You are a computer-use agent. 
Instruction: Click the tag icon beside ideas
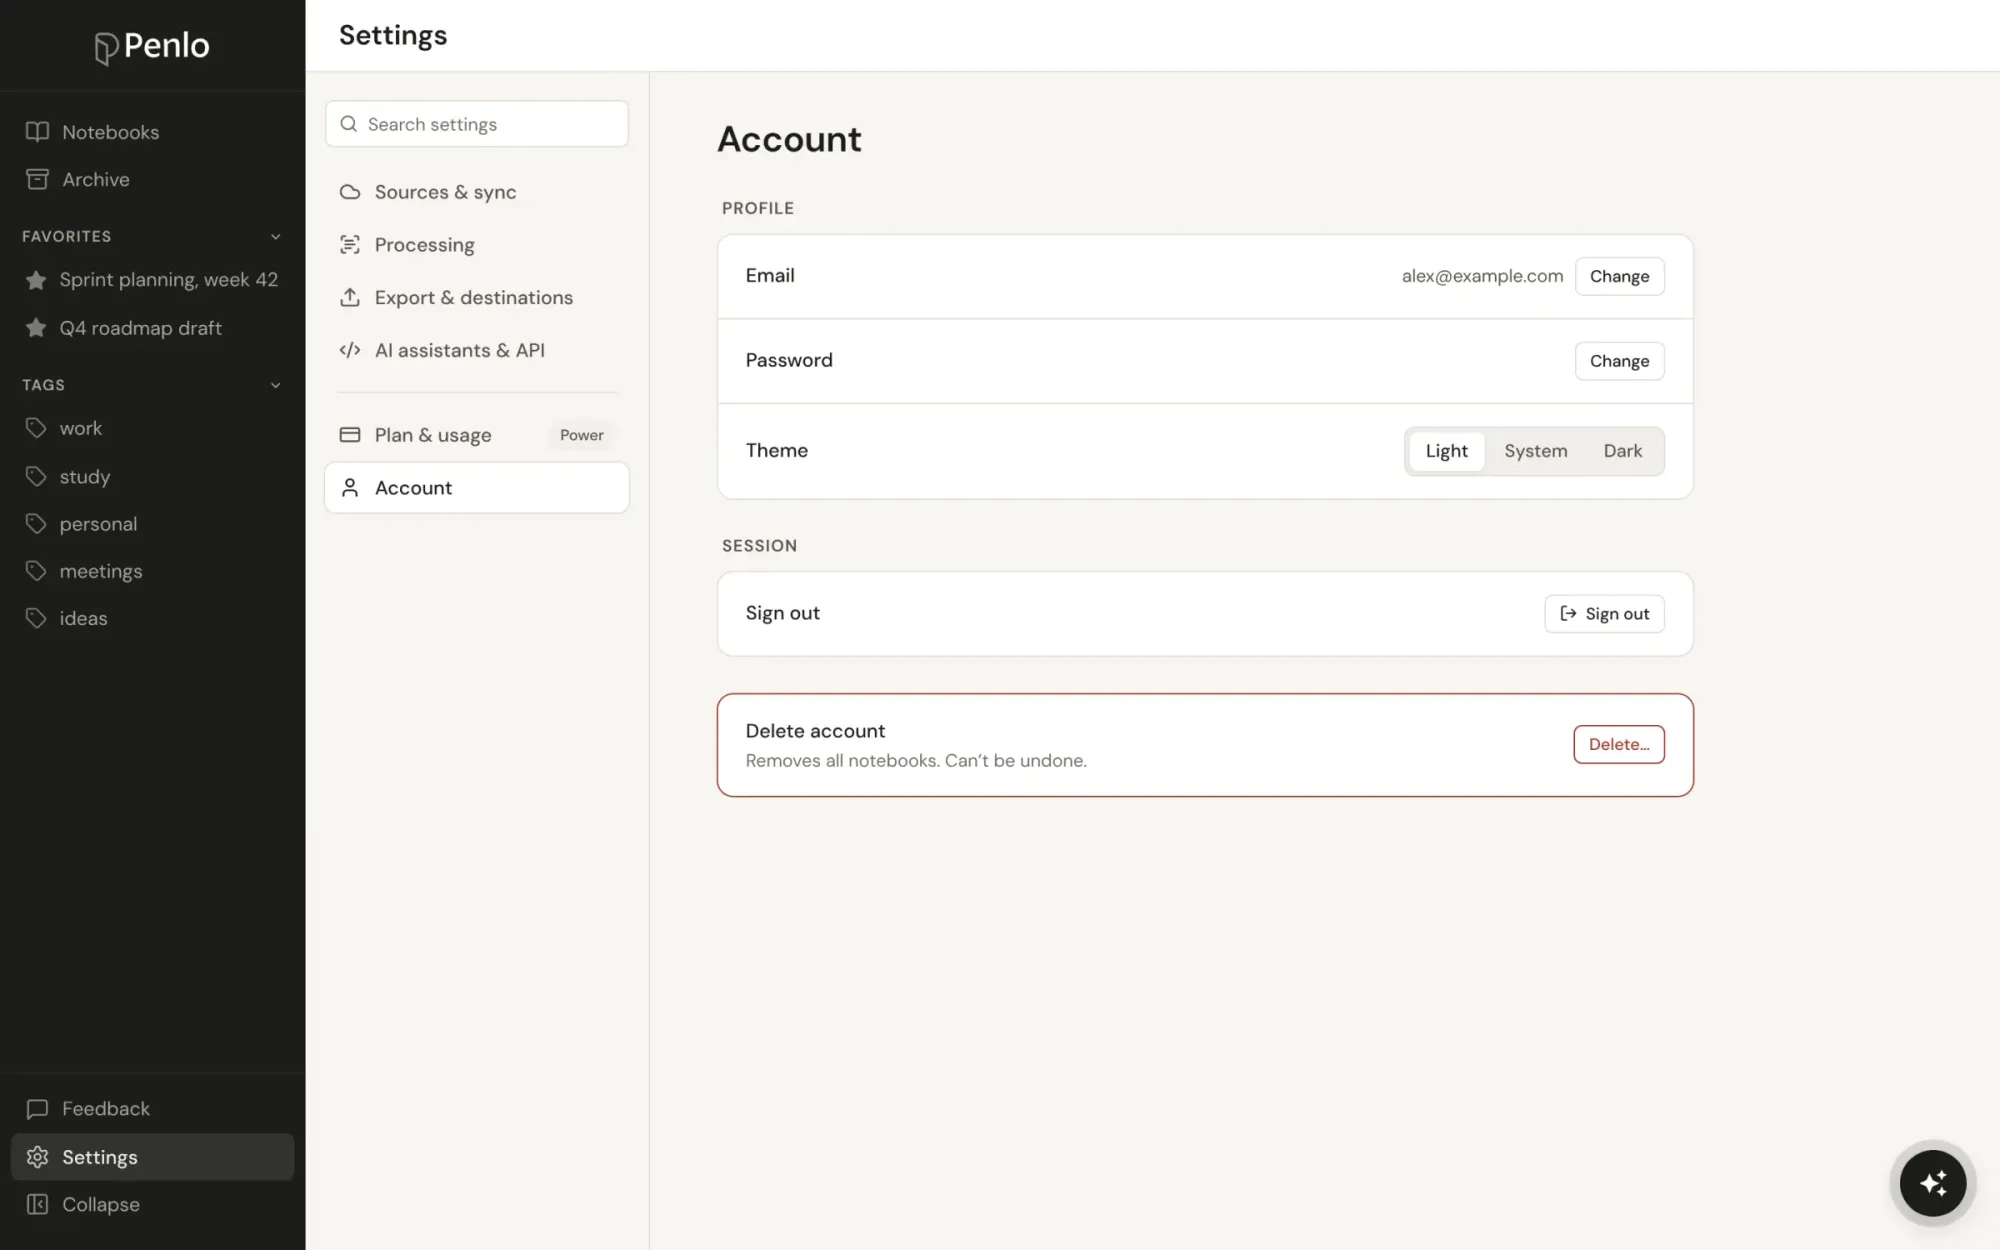tap(36, 618)
